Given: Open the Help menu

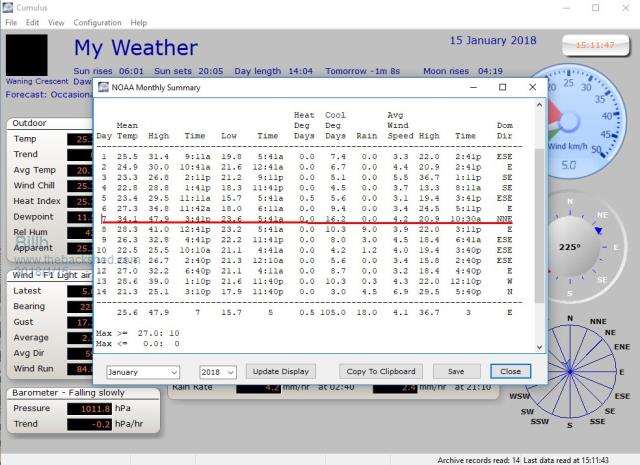Looking at the screenshot, I should coord(138,22).
